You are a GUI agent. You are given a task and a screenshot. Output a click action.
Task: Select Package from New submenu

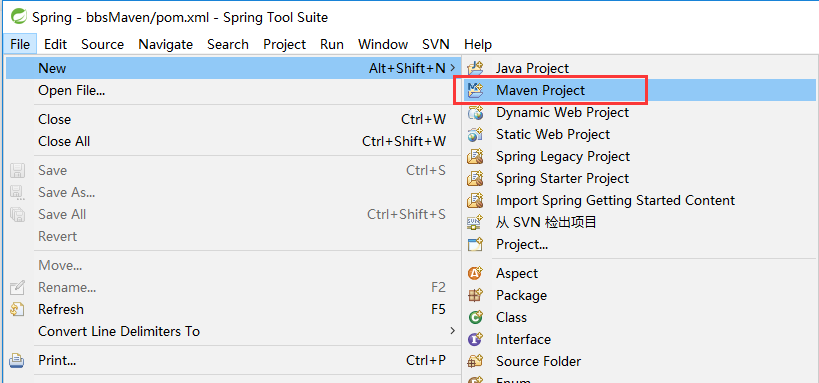tap(640, 295)
